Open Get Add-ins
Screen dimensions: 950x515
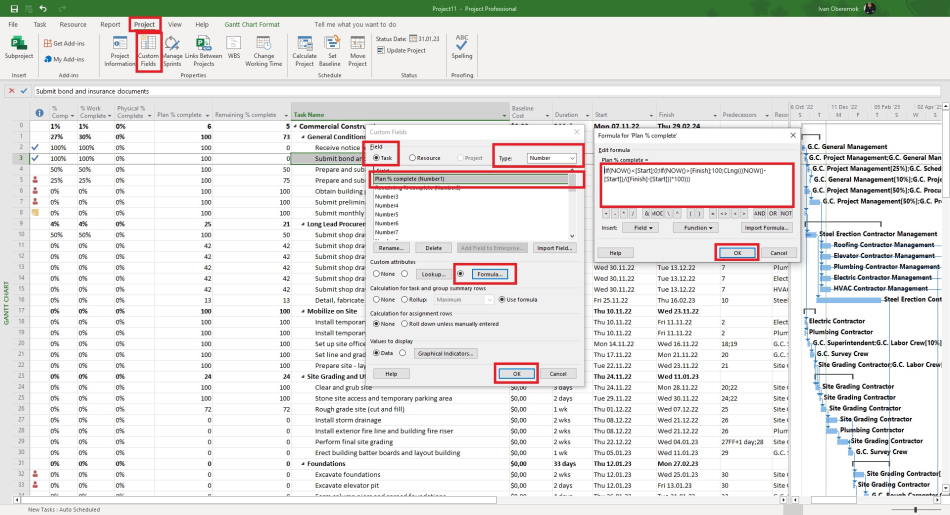[64, 43]
